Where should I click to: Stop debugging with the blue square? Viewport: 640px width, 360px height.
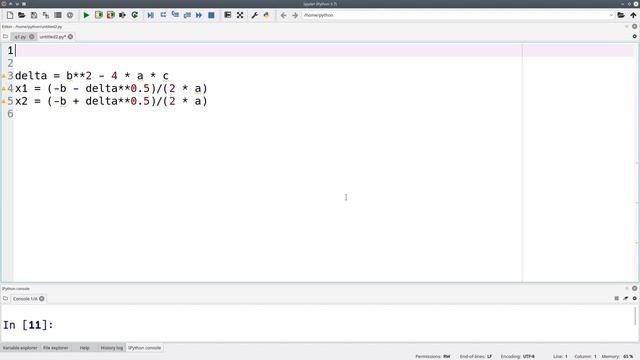(x=211, y=15)
